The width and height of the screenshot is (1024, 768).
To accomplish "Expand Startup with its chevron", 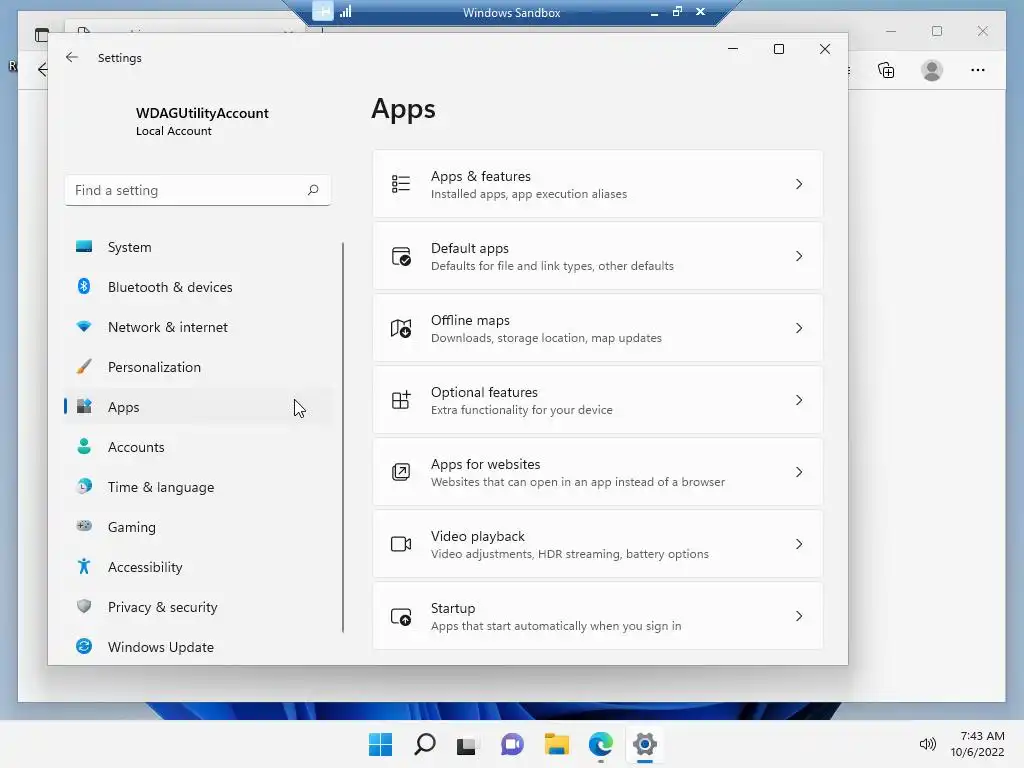I will point(799,616).
